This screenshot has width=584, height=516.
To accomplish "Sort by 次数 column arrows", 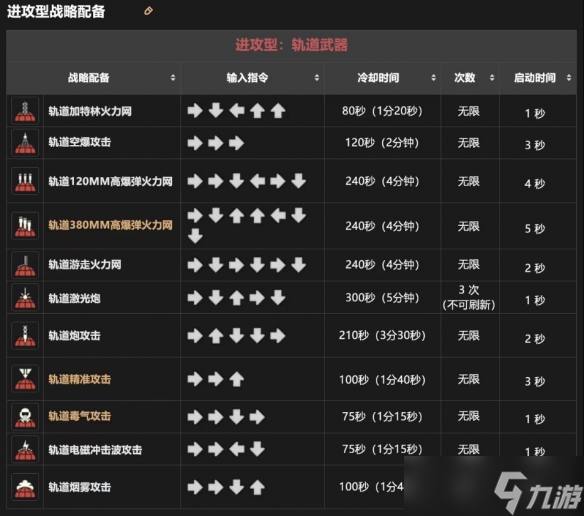I will pos(492,77).
